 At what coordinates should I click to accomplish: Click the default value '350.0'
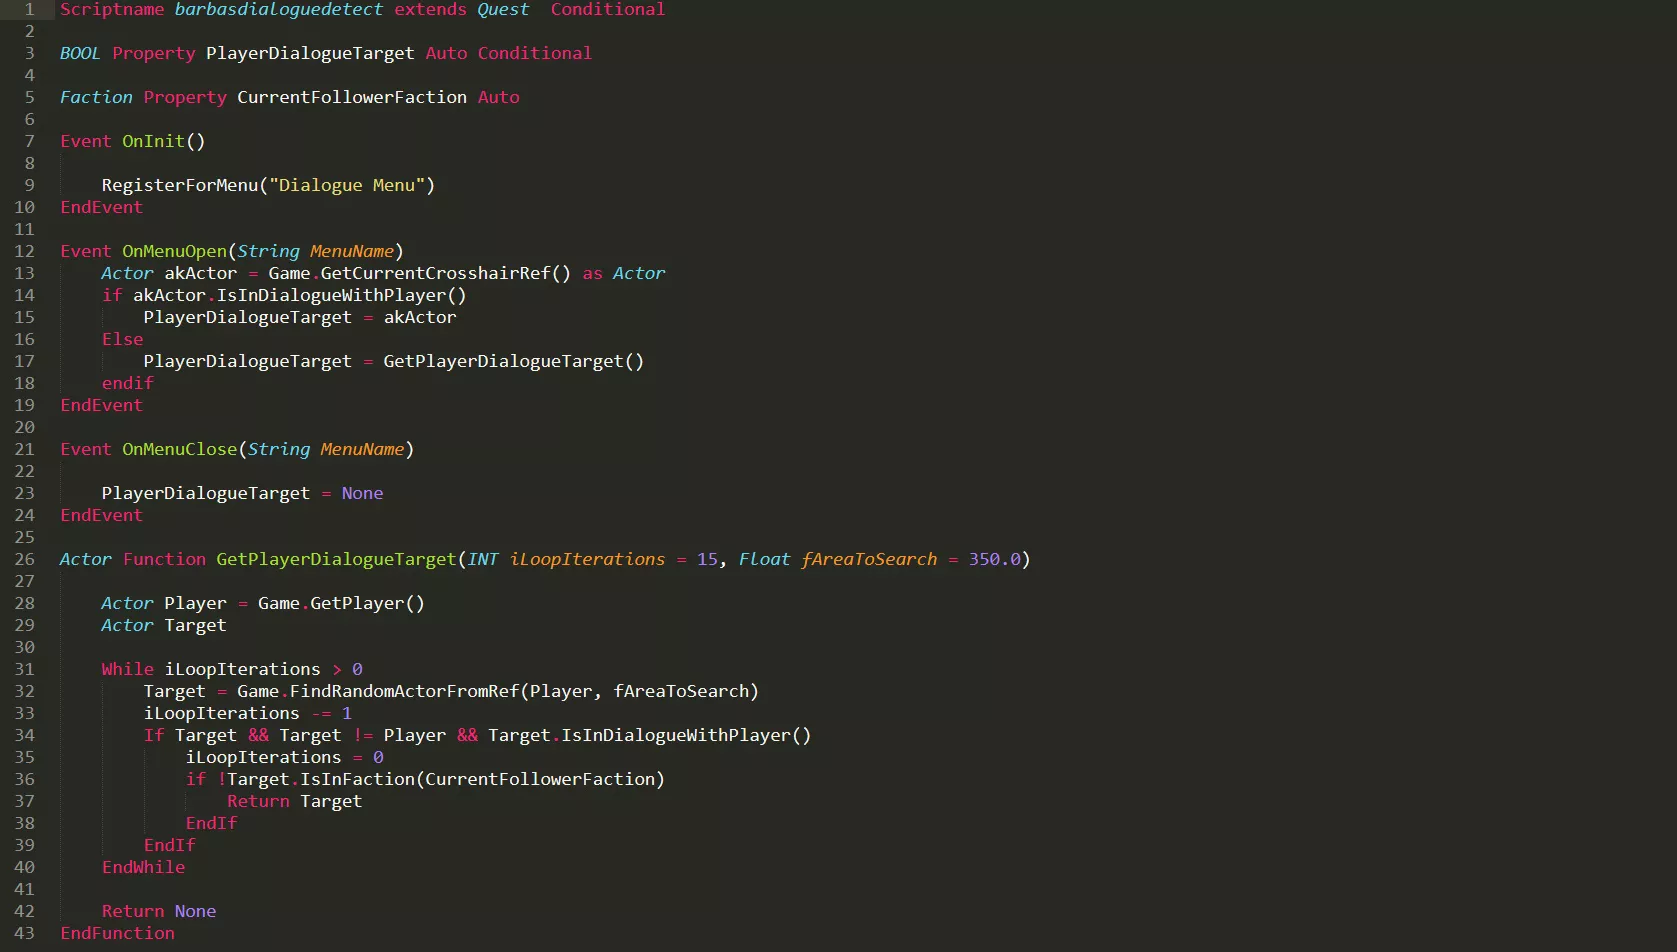coord(994,559)
